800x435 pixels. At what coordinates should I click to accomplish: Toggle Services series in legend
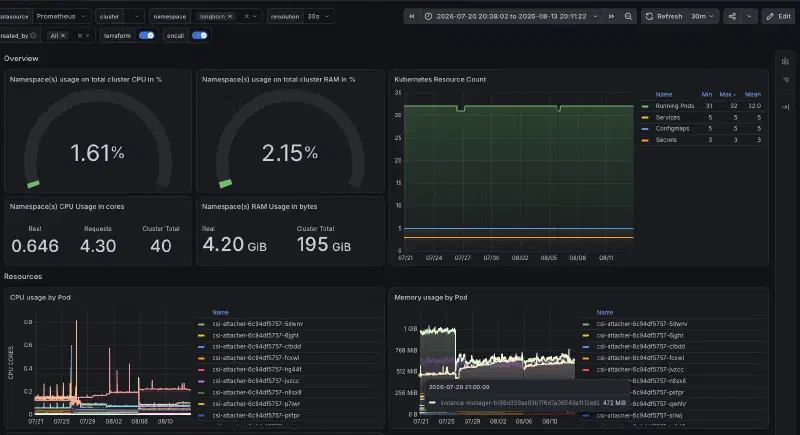tap(667, 117)
